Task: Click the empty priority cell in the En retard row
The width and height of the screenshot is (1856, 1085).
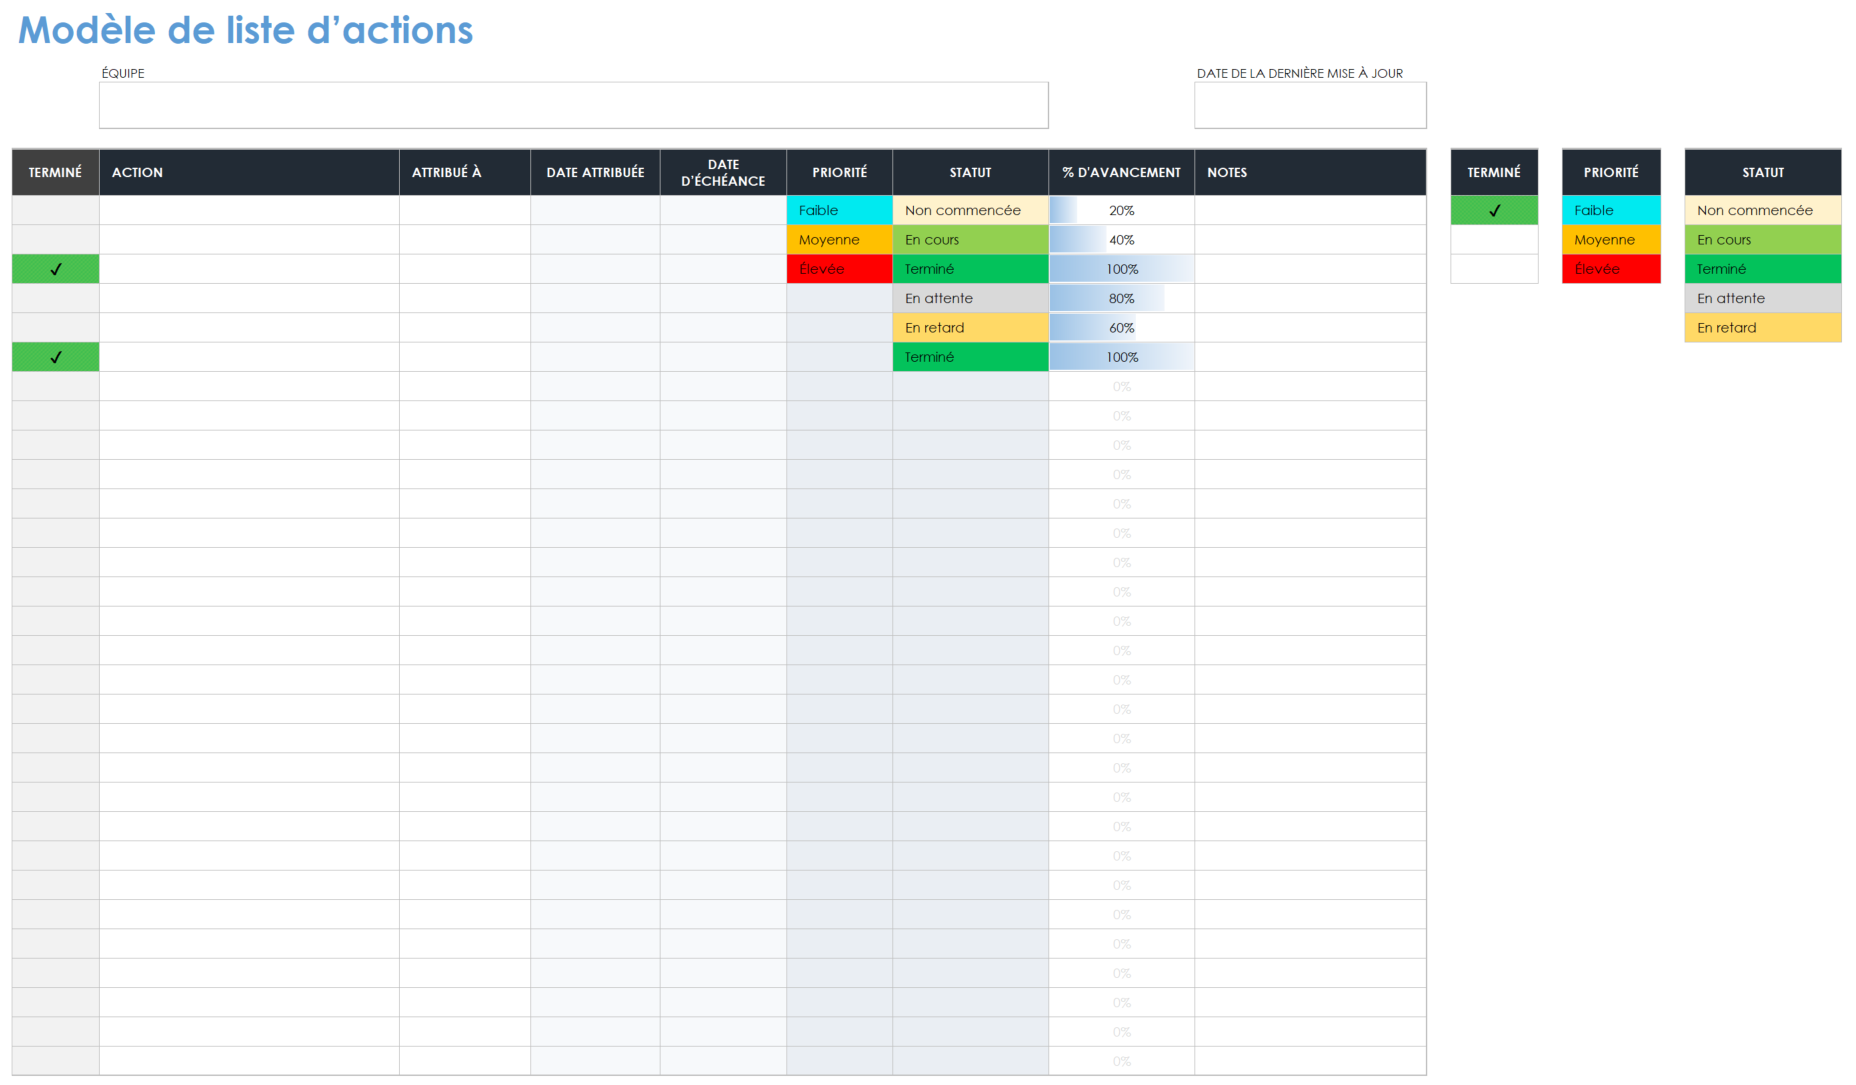Action: pyautogui.click(x=839, y=328)
